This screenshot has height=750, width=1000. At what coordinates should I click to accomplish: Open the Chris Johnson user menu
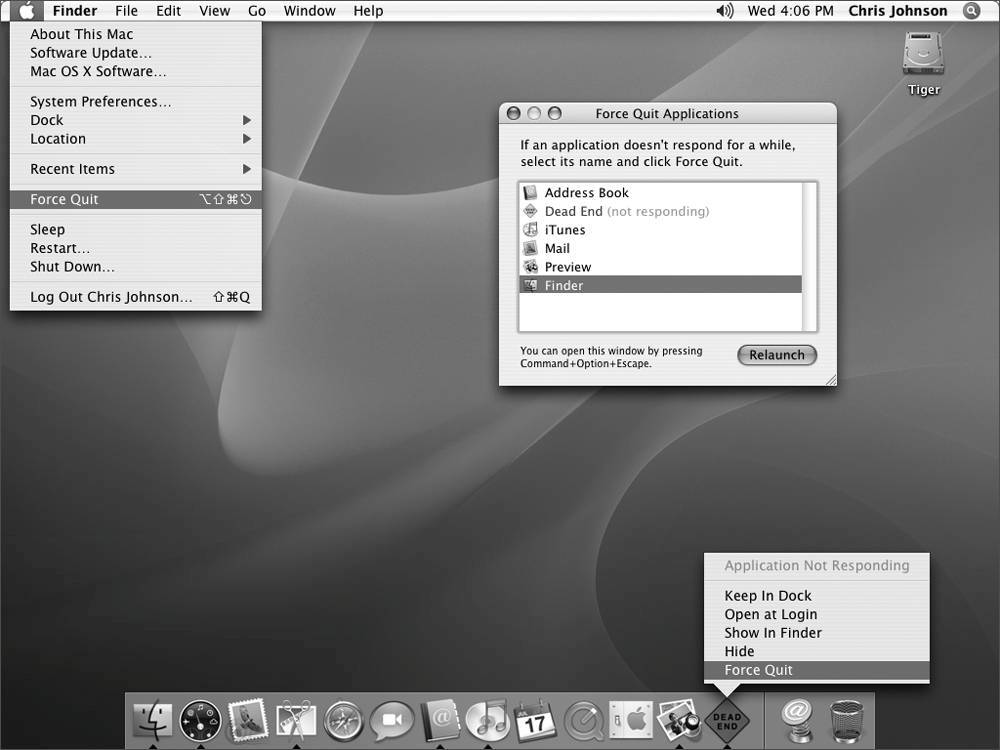point(897,11)
